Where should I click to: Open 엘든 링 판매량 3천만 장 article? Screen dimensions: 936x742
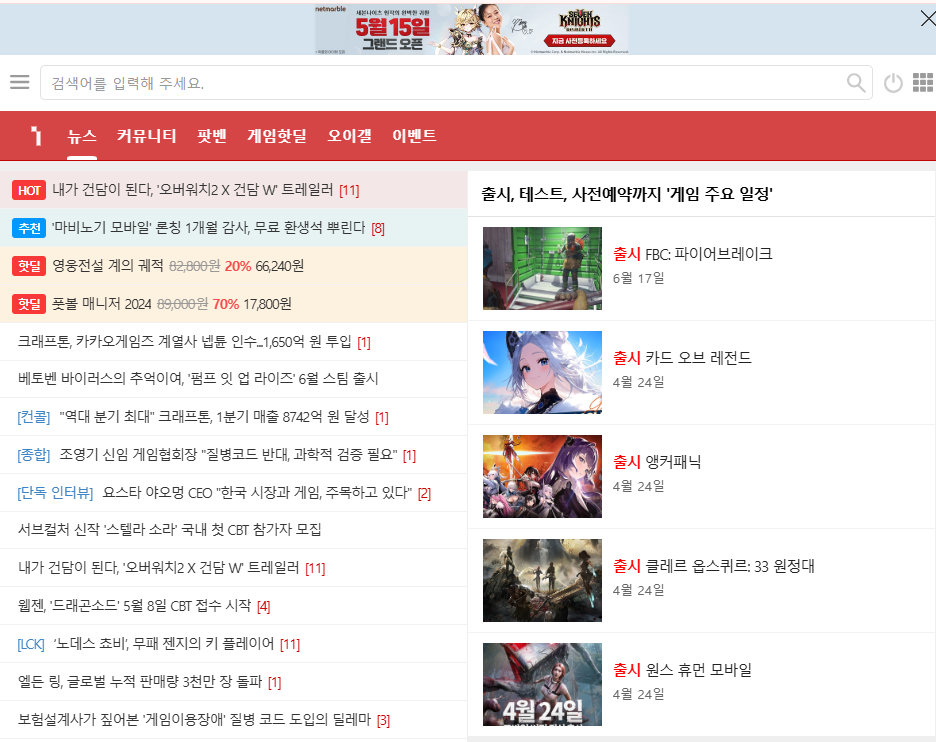pyautogui.click(x=140, y=682)
